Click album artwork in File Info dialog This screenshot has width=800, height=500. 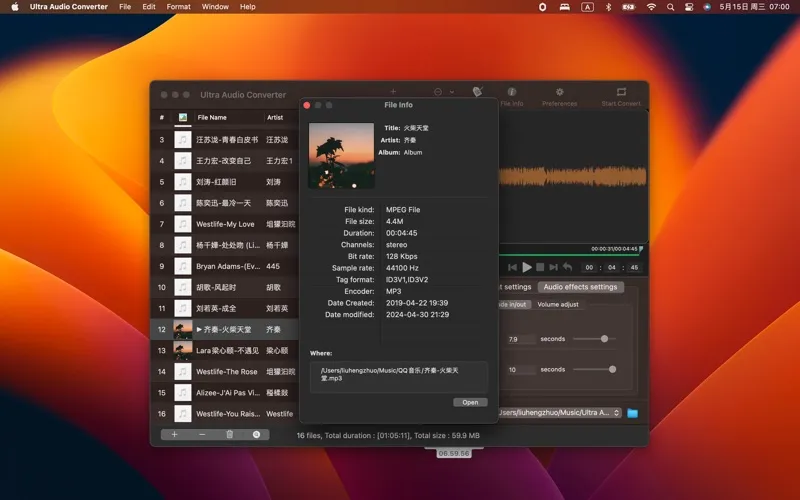click(341, 156)
